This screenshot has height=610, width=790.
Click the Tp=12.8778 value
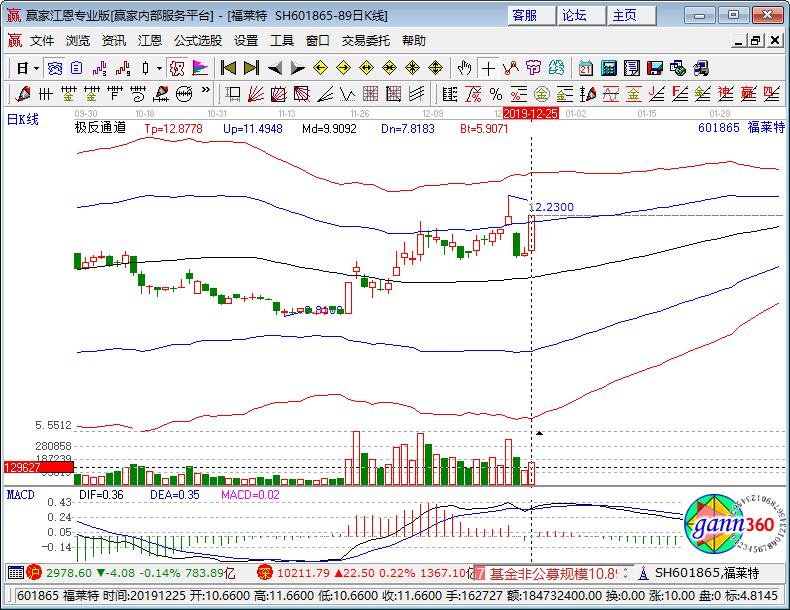click(173, 129)
